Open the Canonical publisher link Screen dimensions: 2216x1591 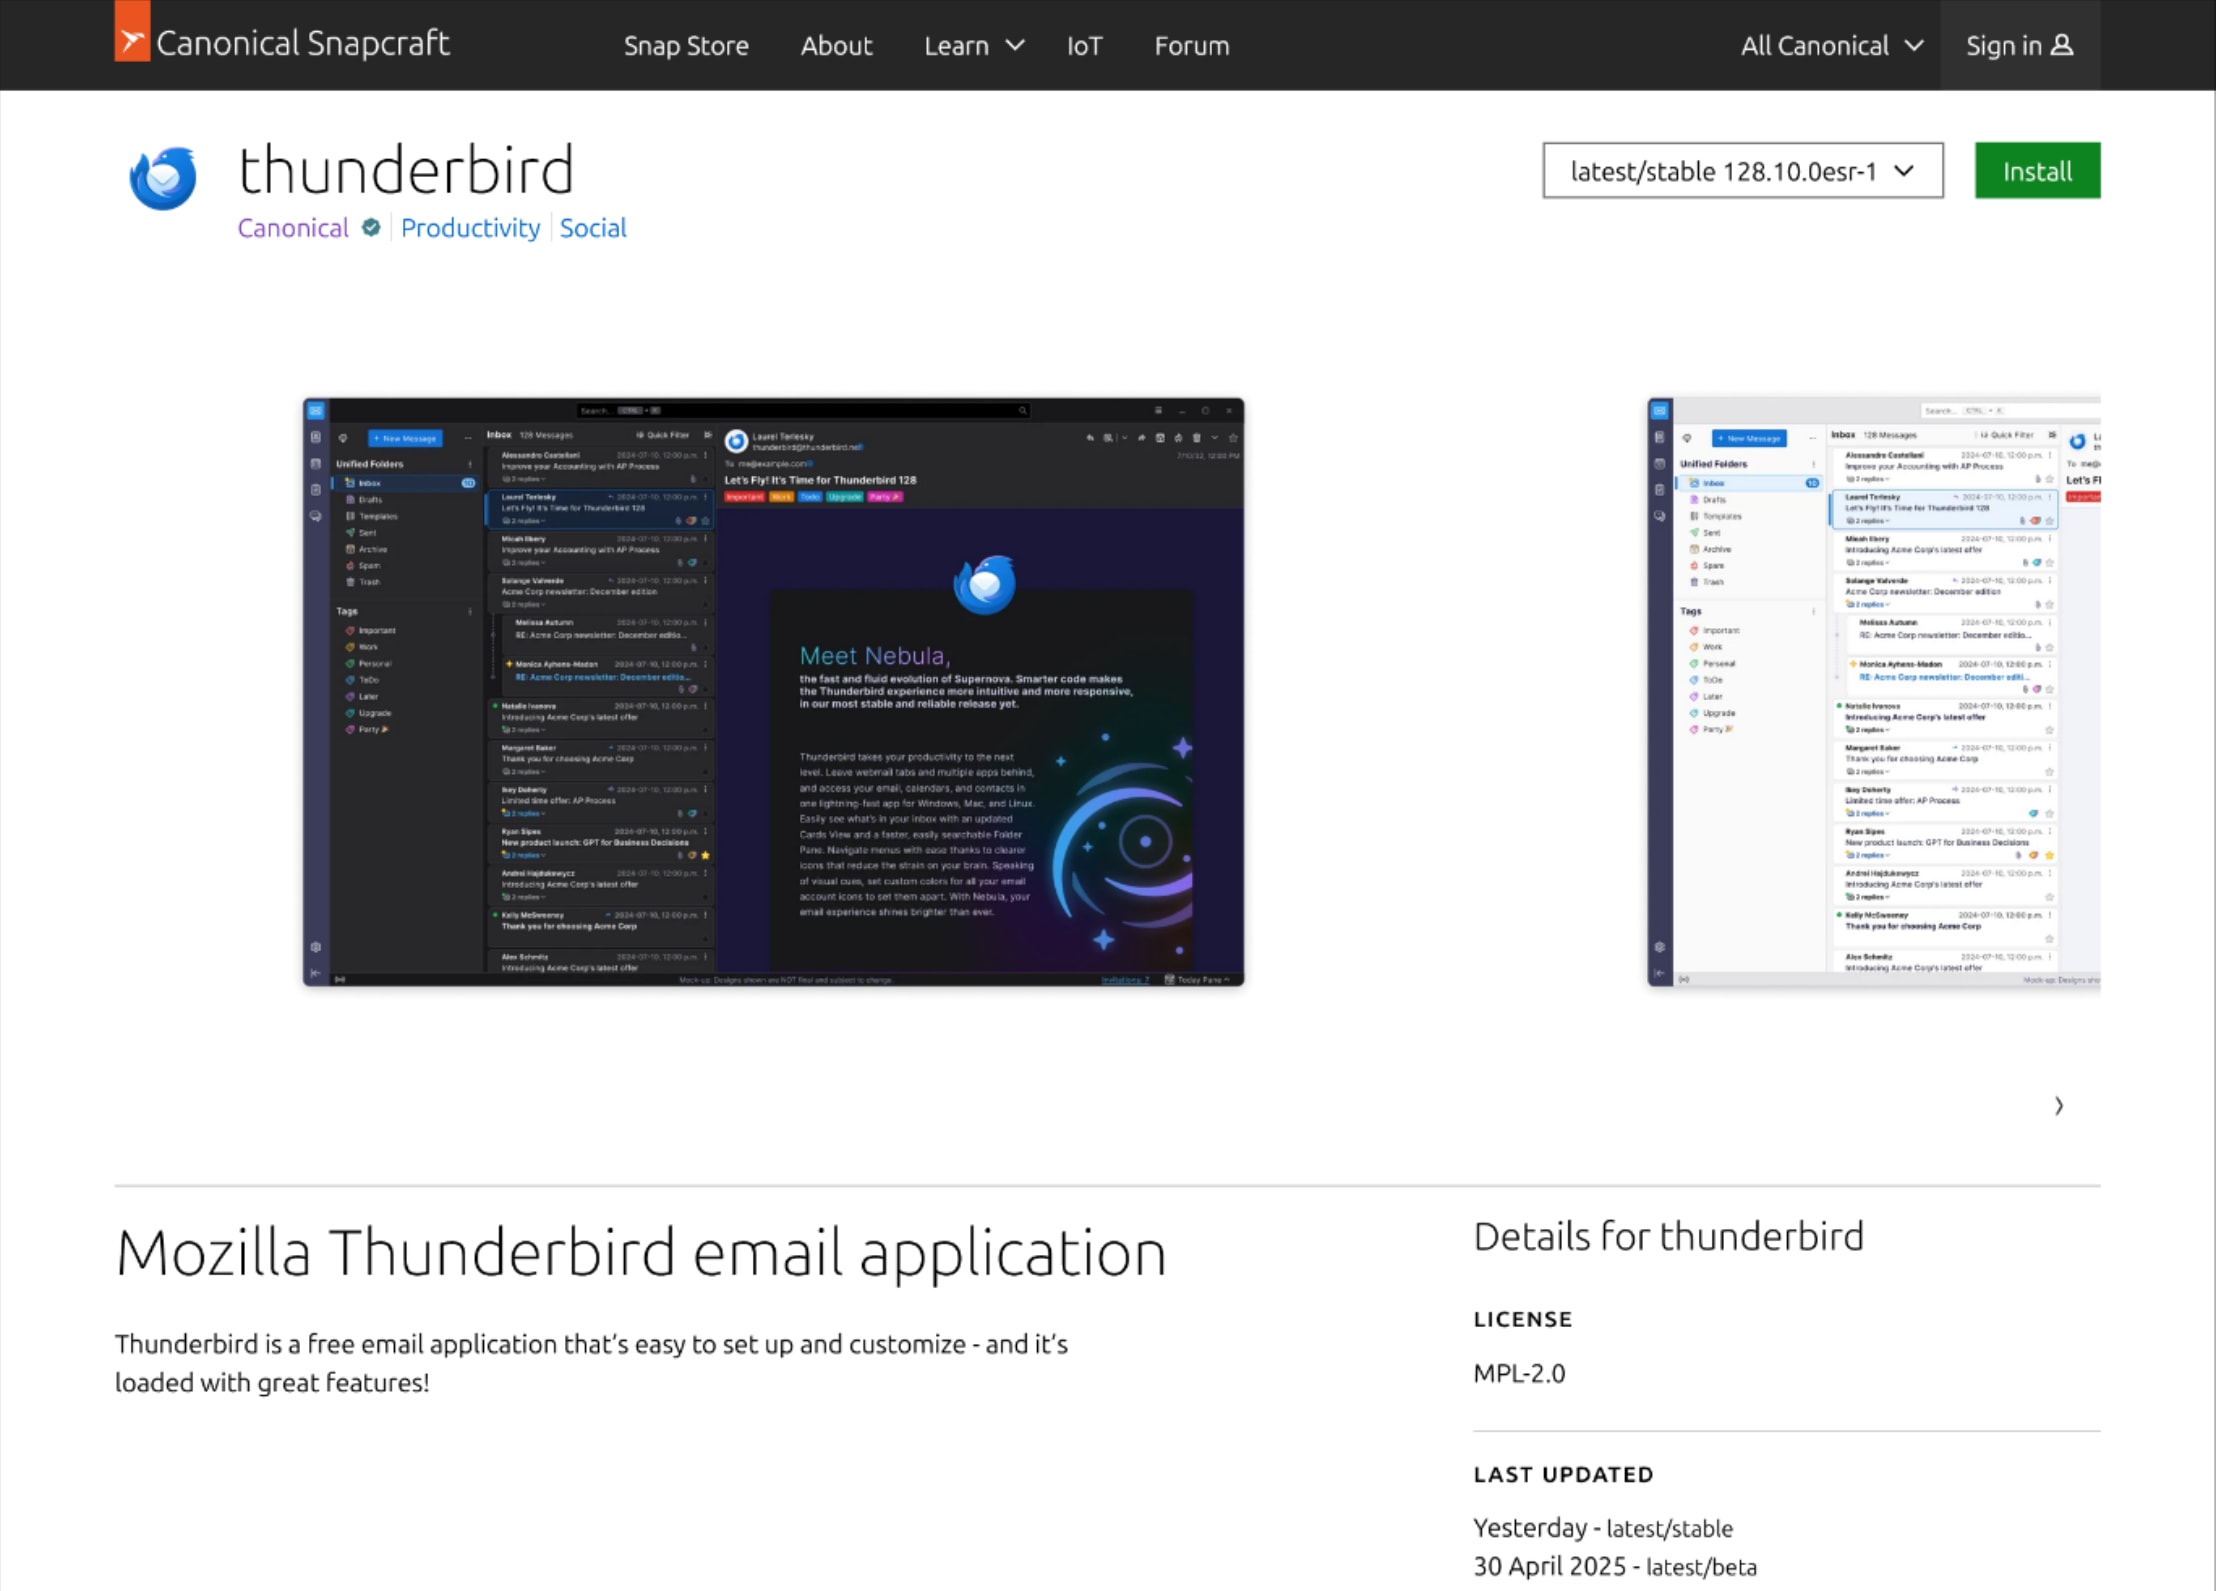coord(293,228)
